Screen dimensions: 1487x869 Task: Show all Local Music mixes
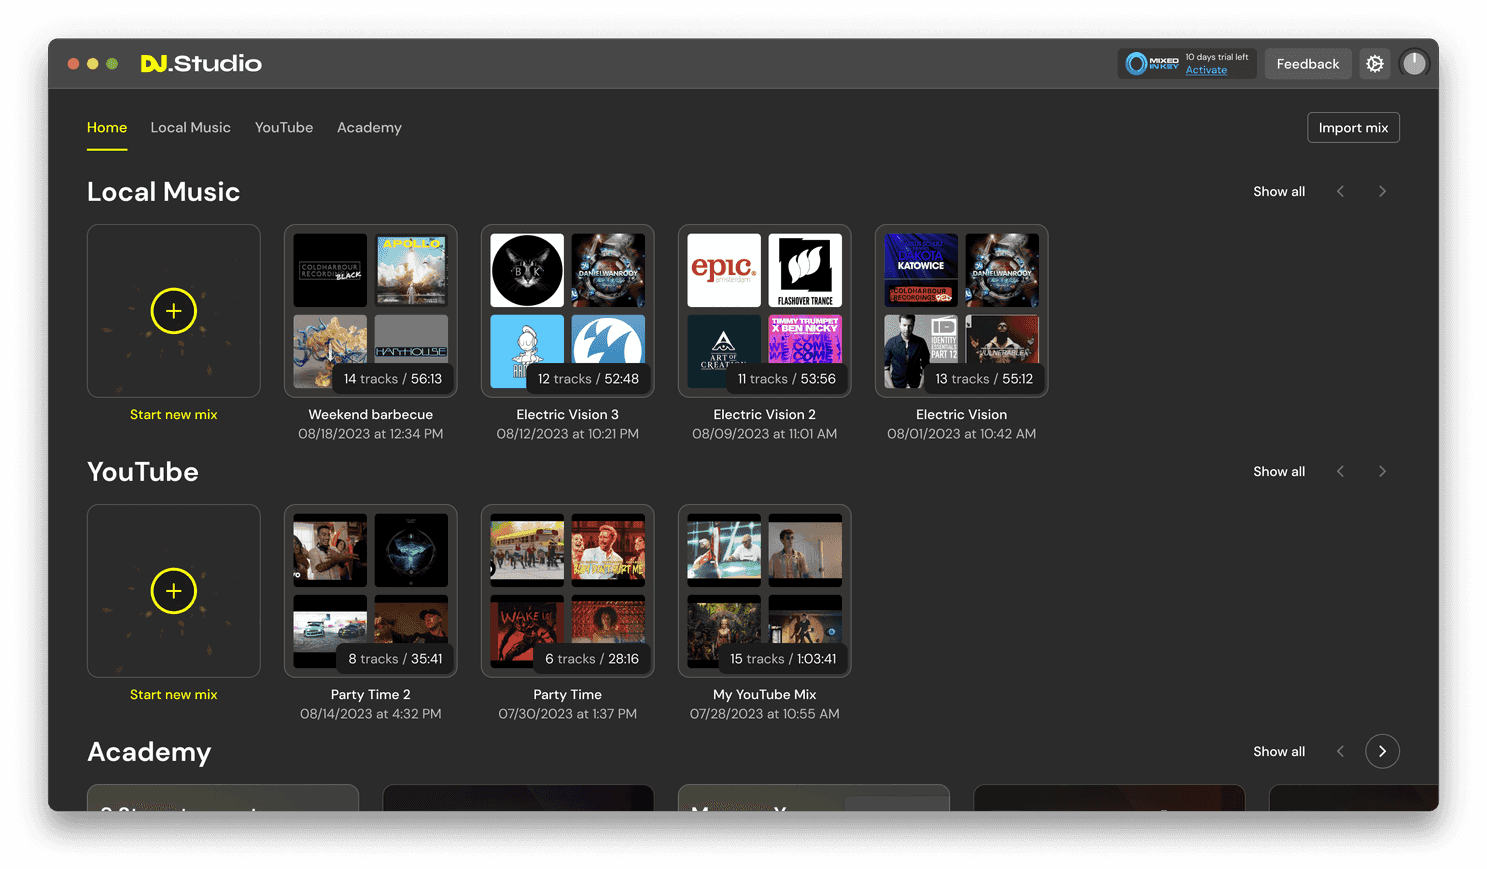[1278, 192]
